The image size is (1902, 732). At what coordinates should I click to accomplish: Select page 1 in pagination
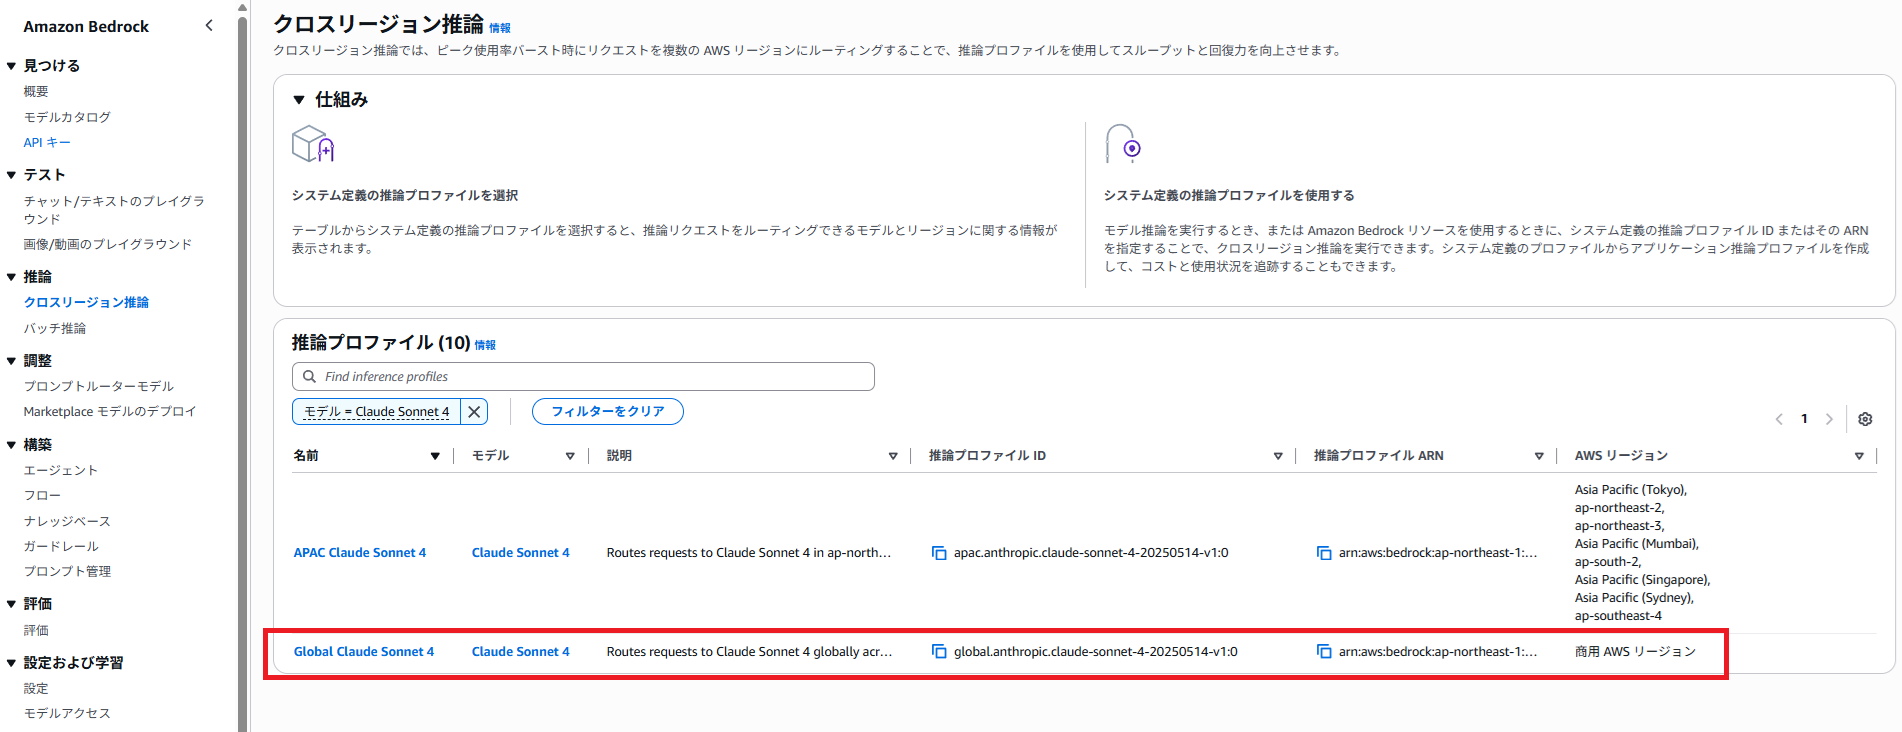(x=1804, y=419)
